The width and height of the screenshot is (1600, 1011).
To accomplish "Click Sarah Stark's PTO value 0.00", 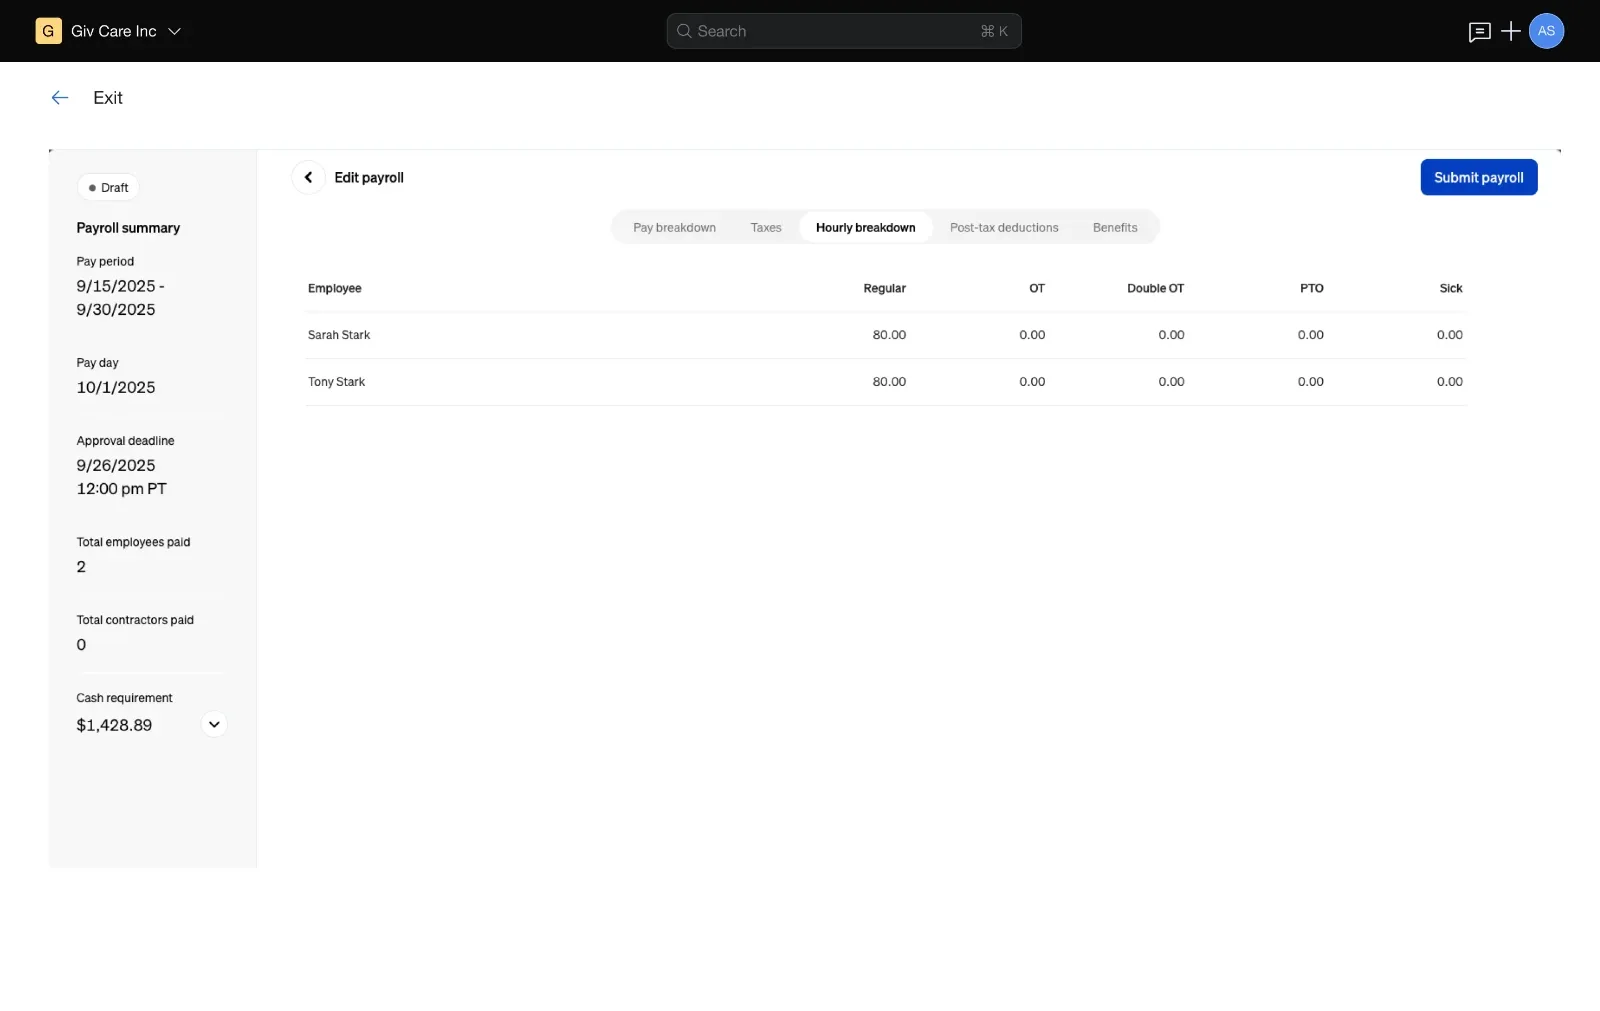I will [x=1310, y=335].
